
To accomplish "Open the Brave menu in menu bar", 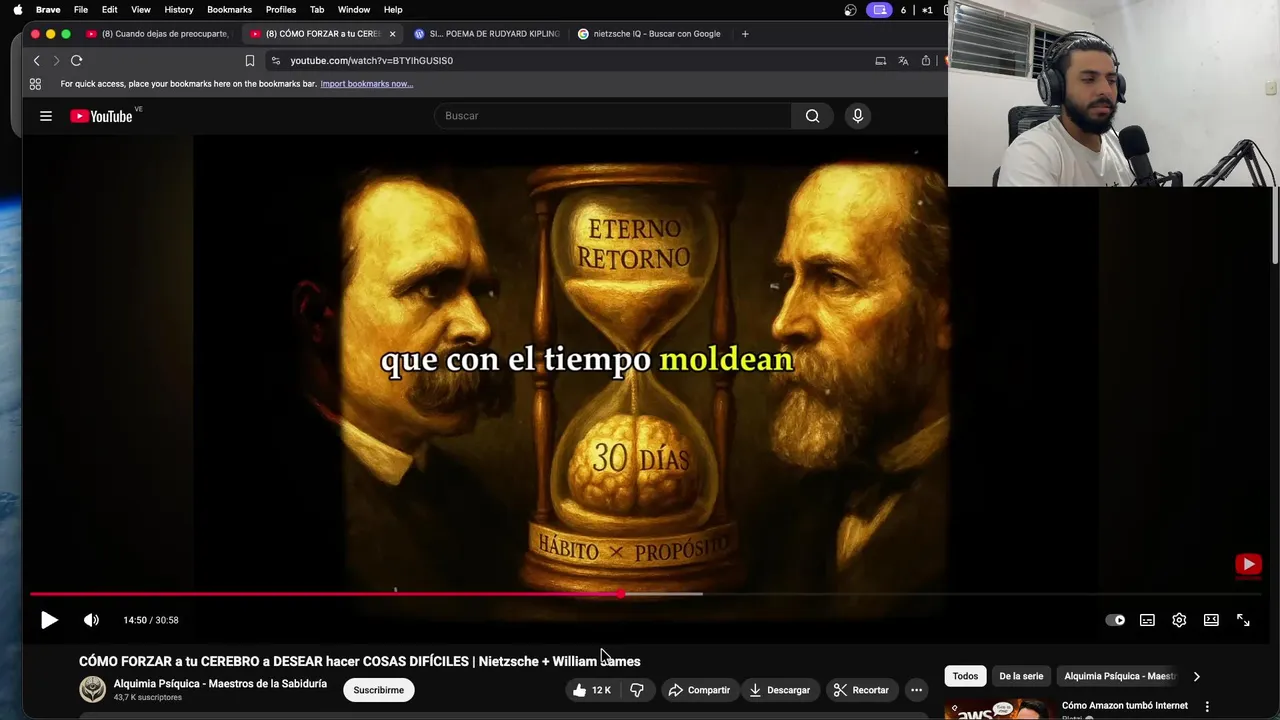I will click(x=48, y=10).
